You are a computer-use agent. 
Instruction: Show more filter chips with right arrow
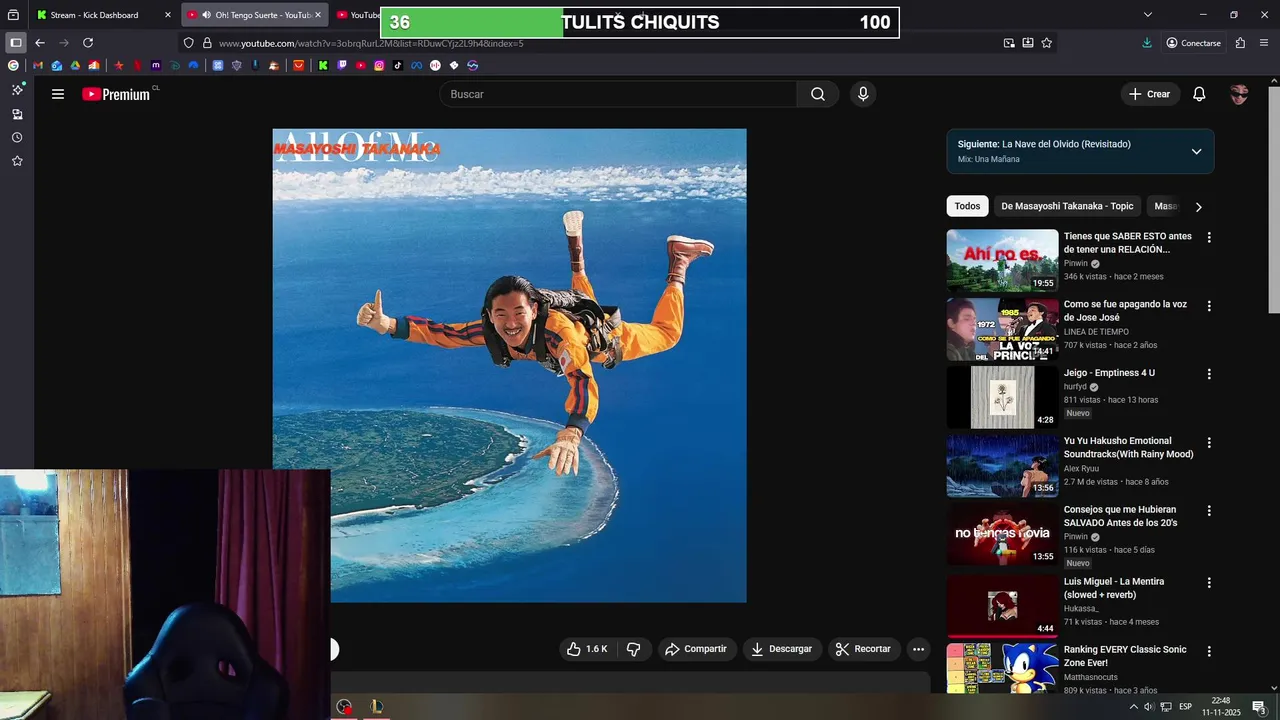click(1198, 207)
